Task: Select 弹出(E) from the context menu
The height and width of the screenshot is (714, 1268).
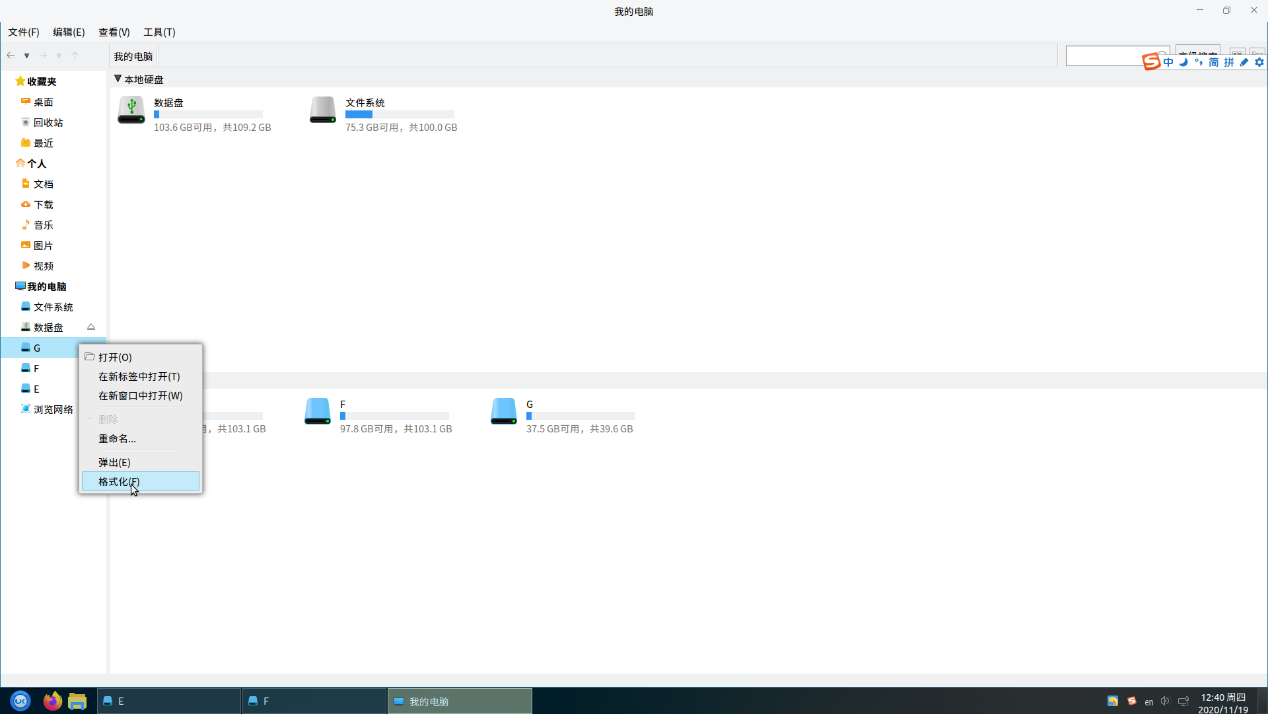Action: pos(114,462)
